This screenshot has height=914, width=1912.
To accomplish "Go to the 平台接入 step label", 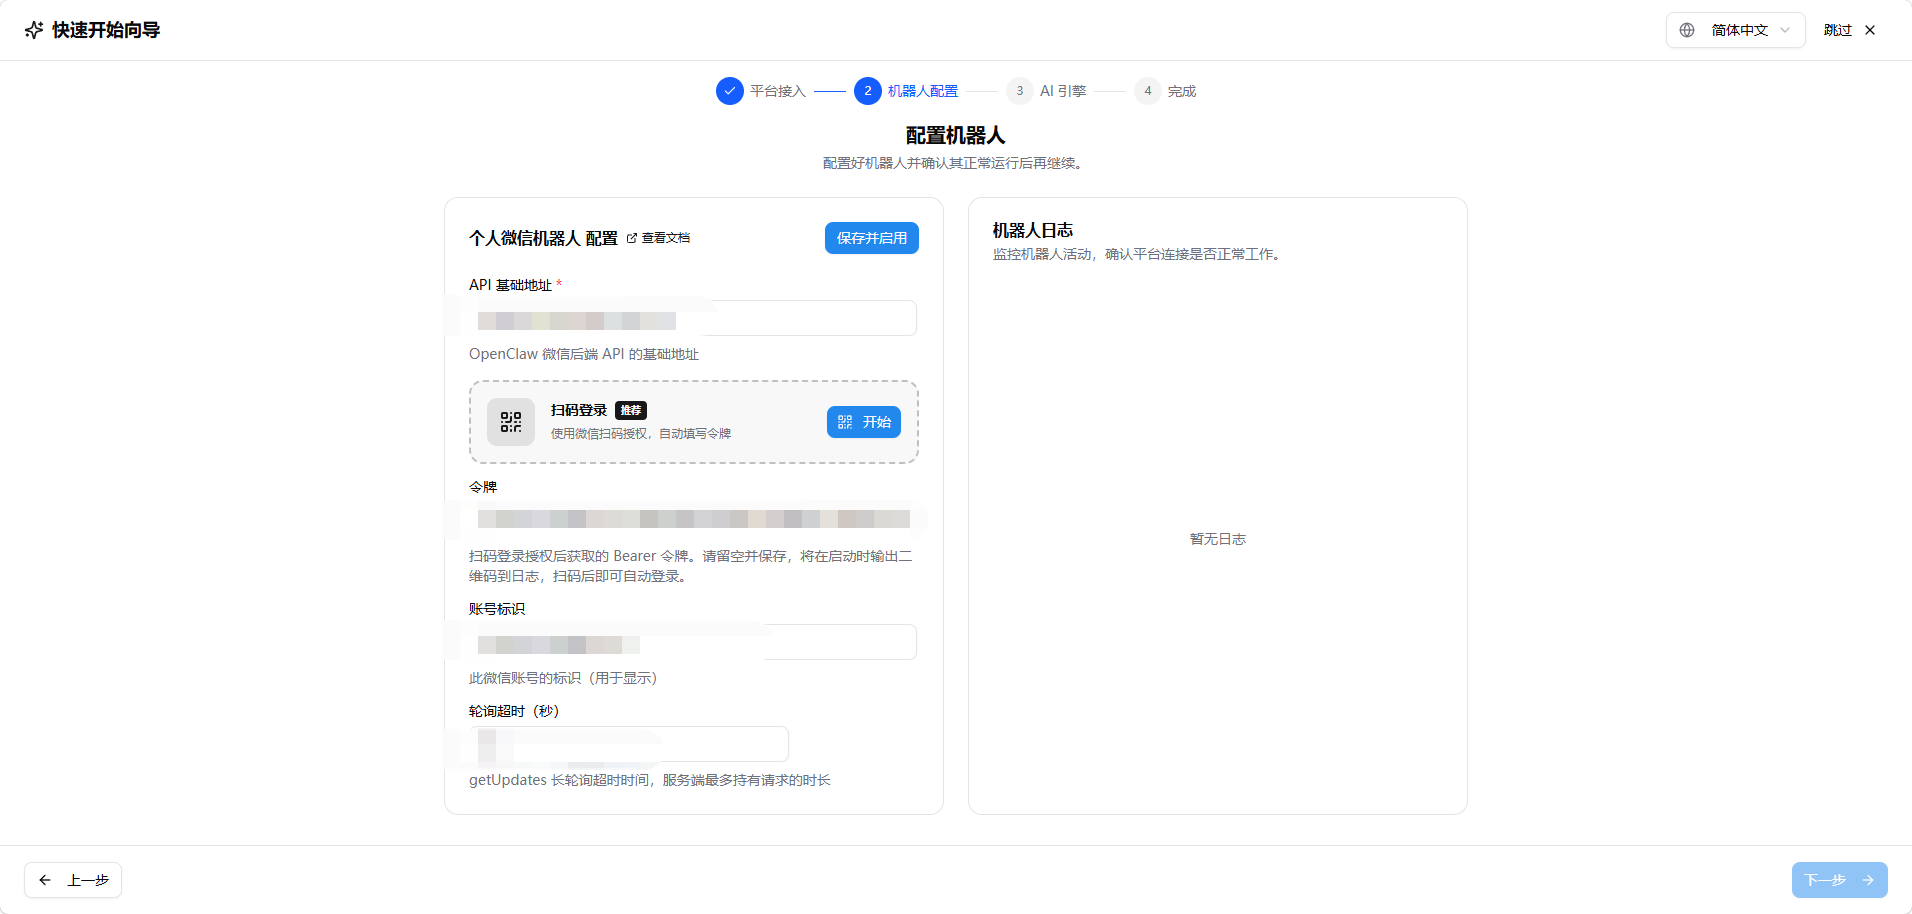I will 778,91.
